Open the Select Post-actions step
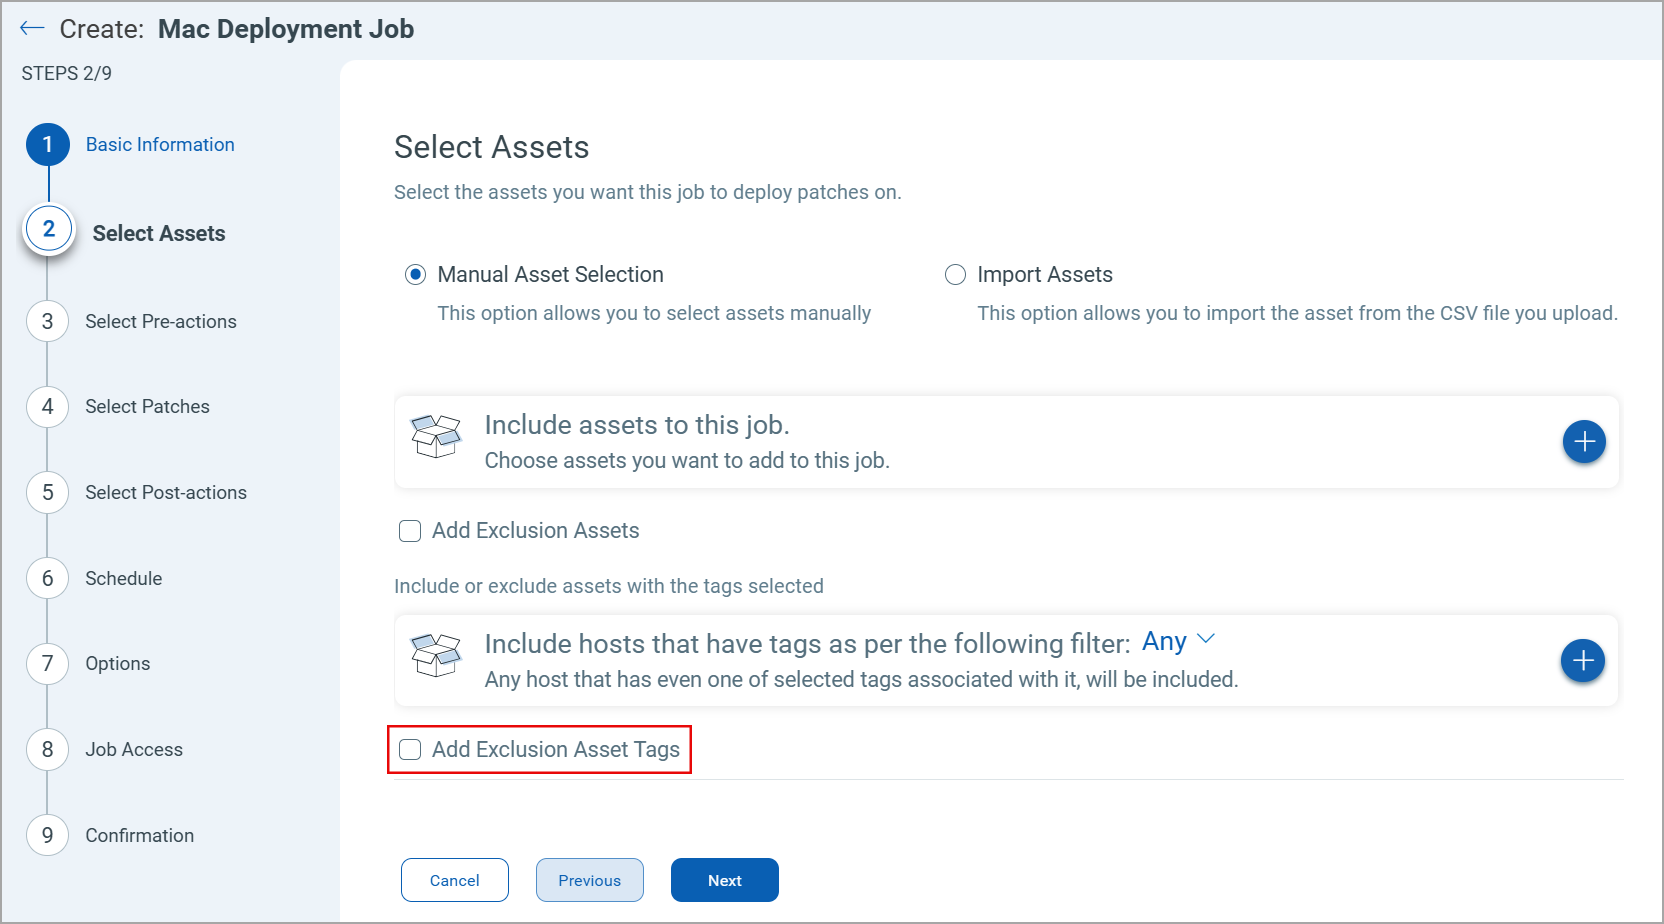Viewport: 1664px width, 924px height. coord(165,492)
